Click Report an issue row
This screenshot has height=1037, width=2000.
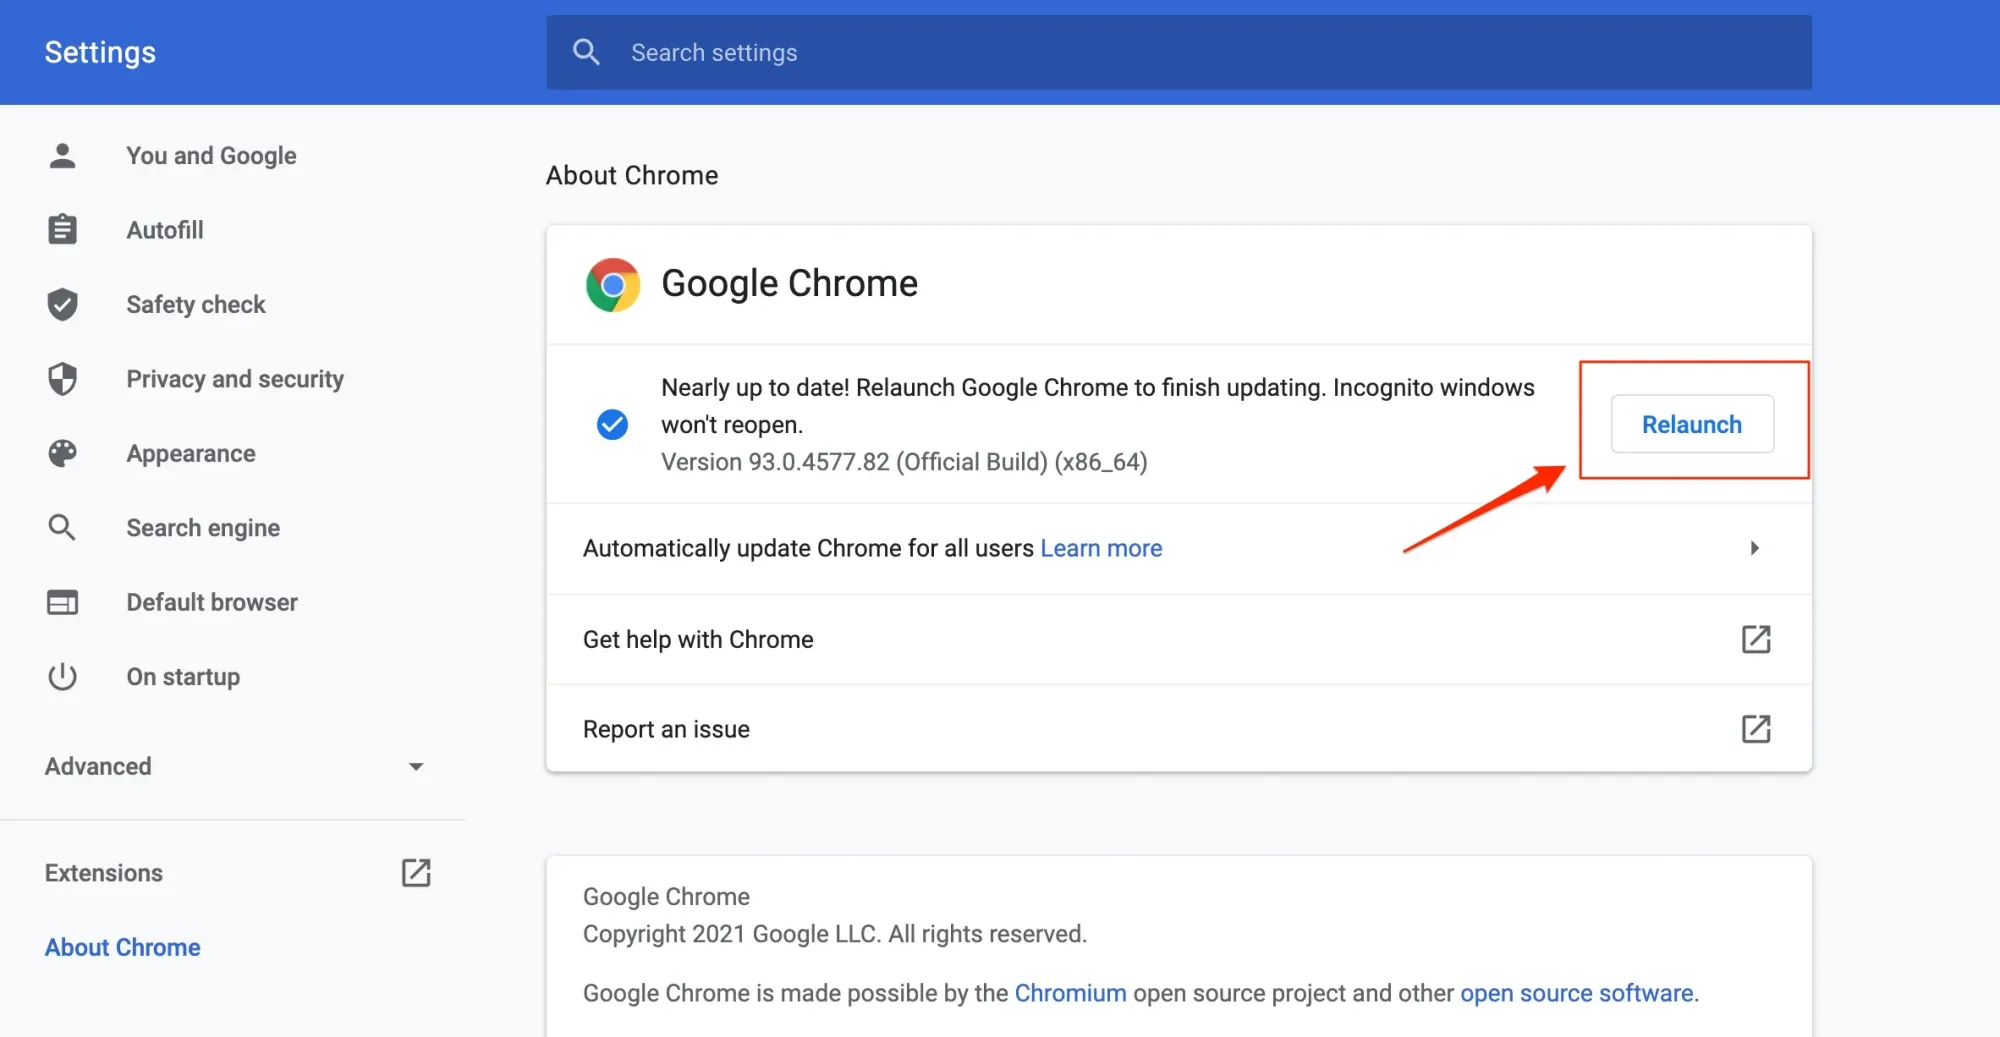point(1179,729)
